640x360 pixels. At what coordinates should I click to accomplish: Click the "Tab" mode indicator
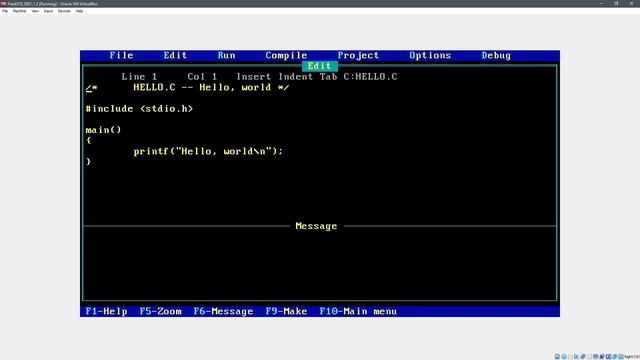tap(328, 77)
